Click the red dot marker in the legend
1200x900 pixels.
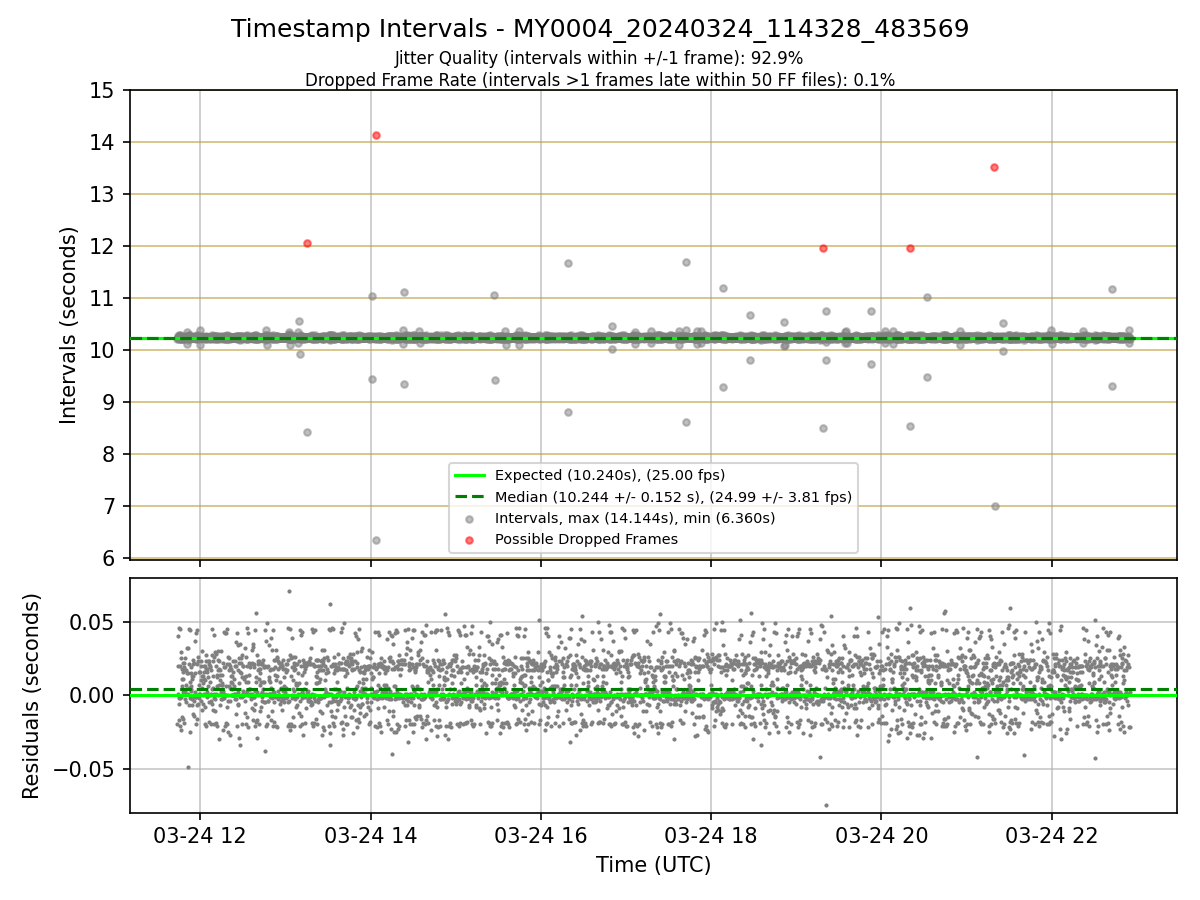(470, 539)
